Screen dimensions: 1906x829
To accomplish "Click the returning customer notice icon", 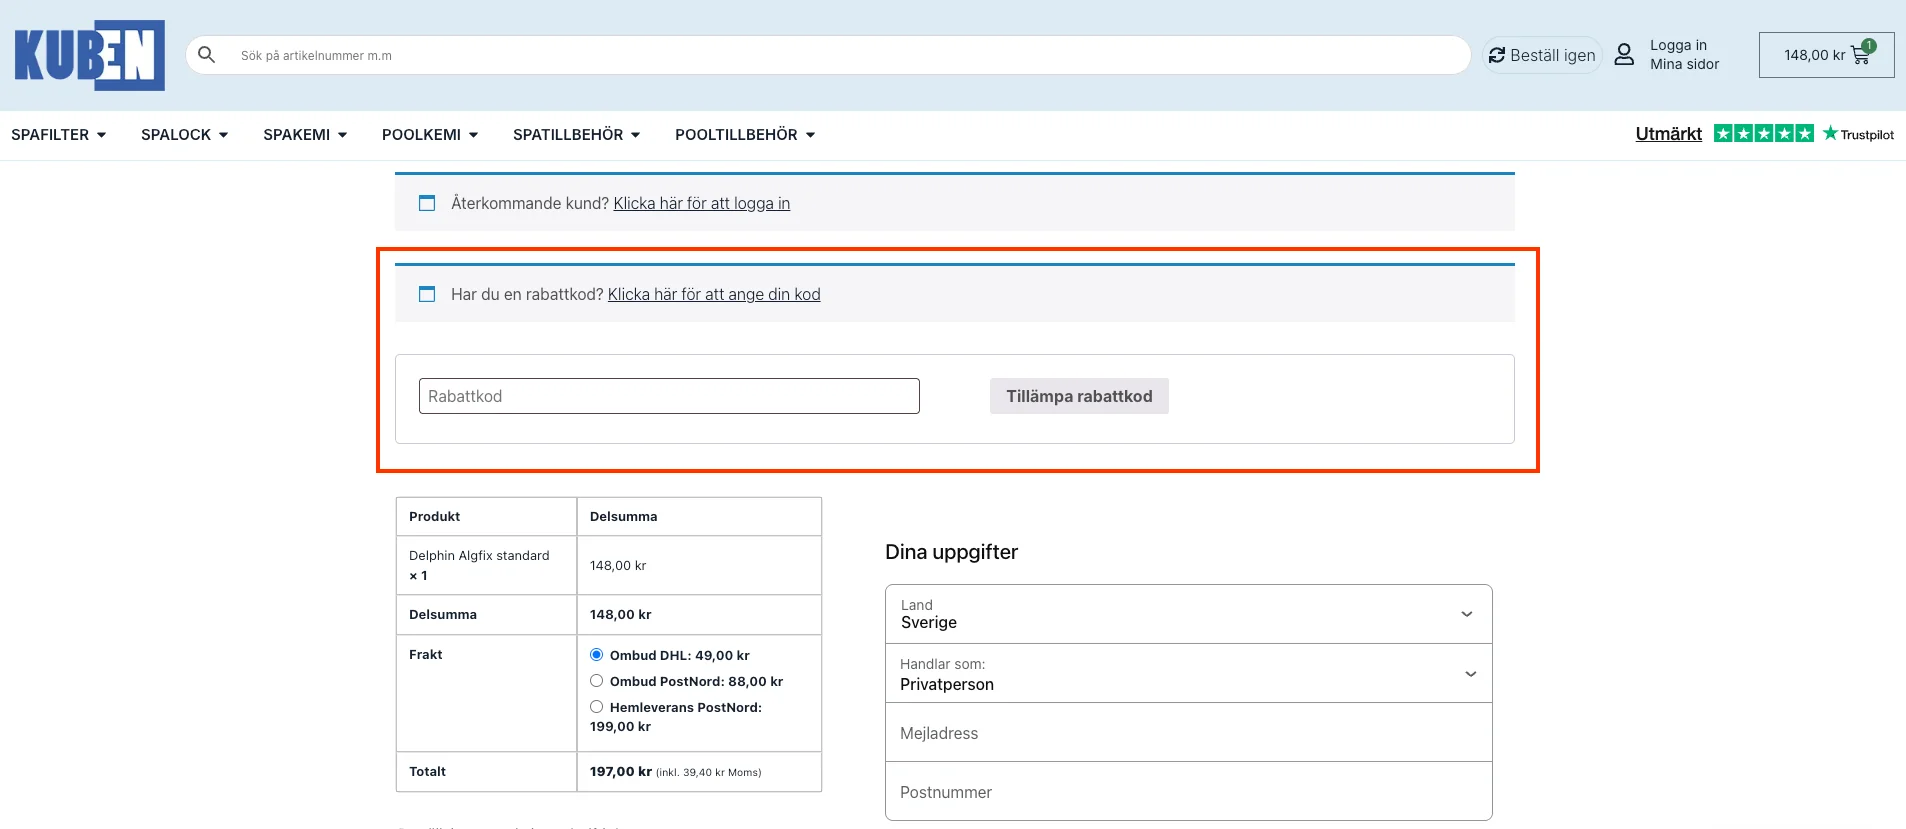I will tap(427, 203).
